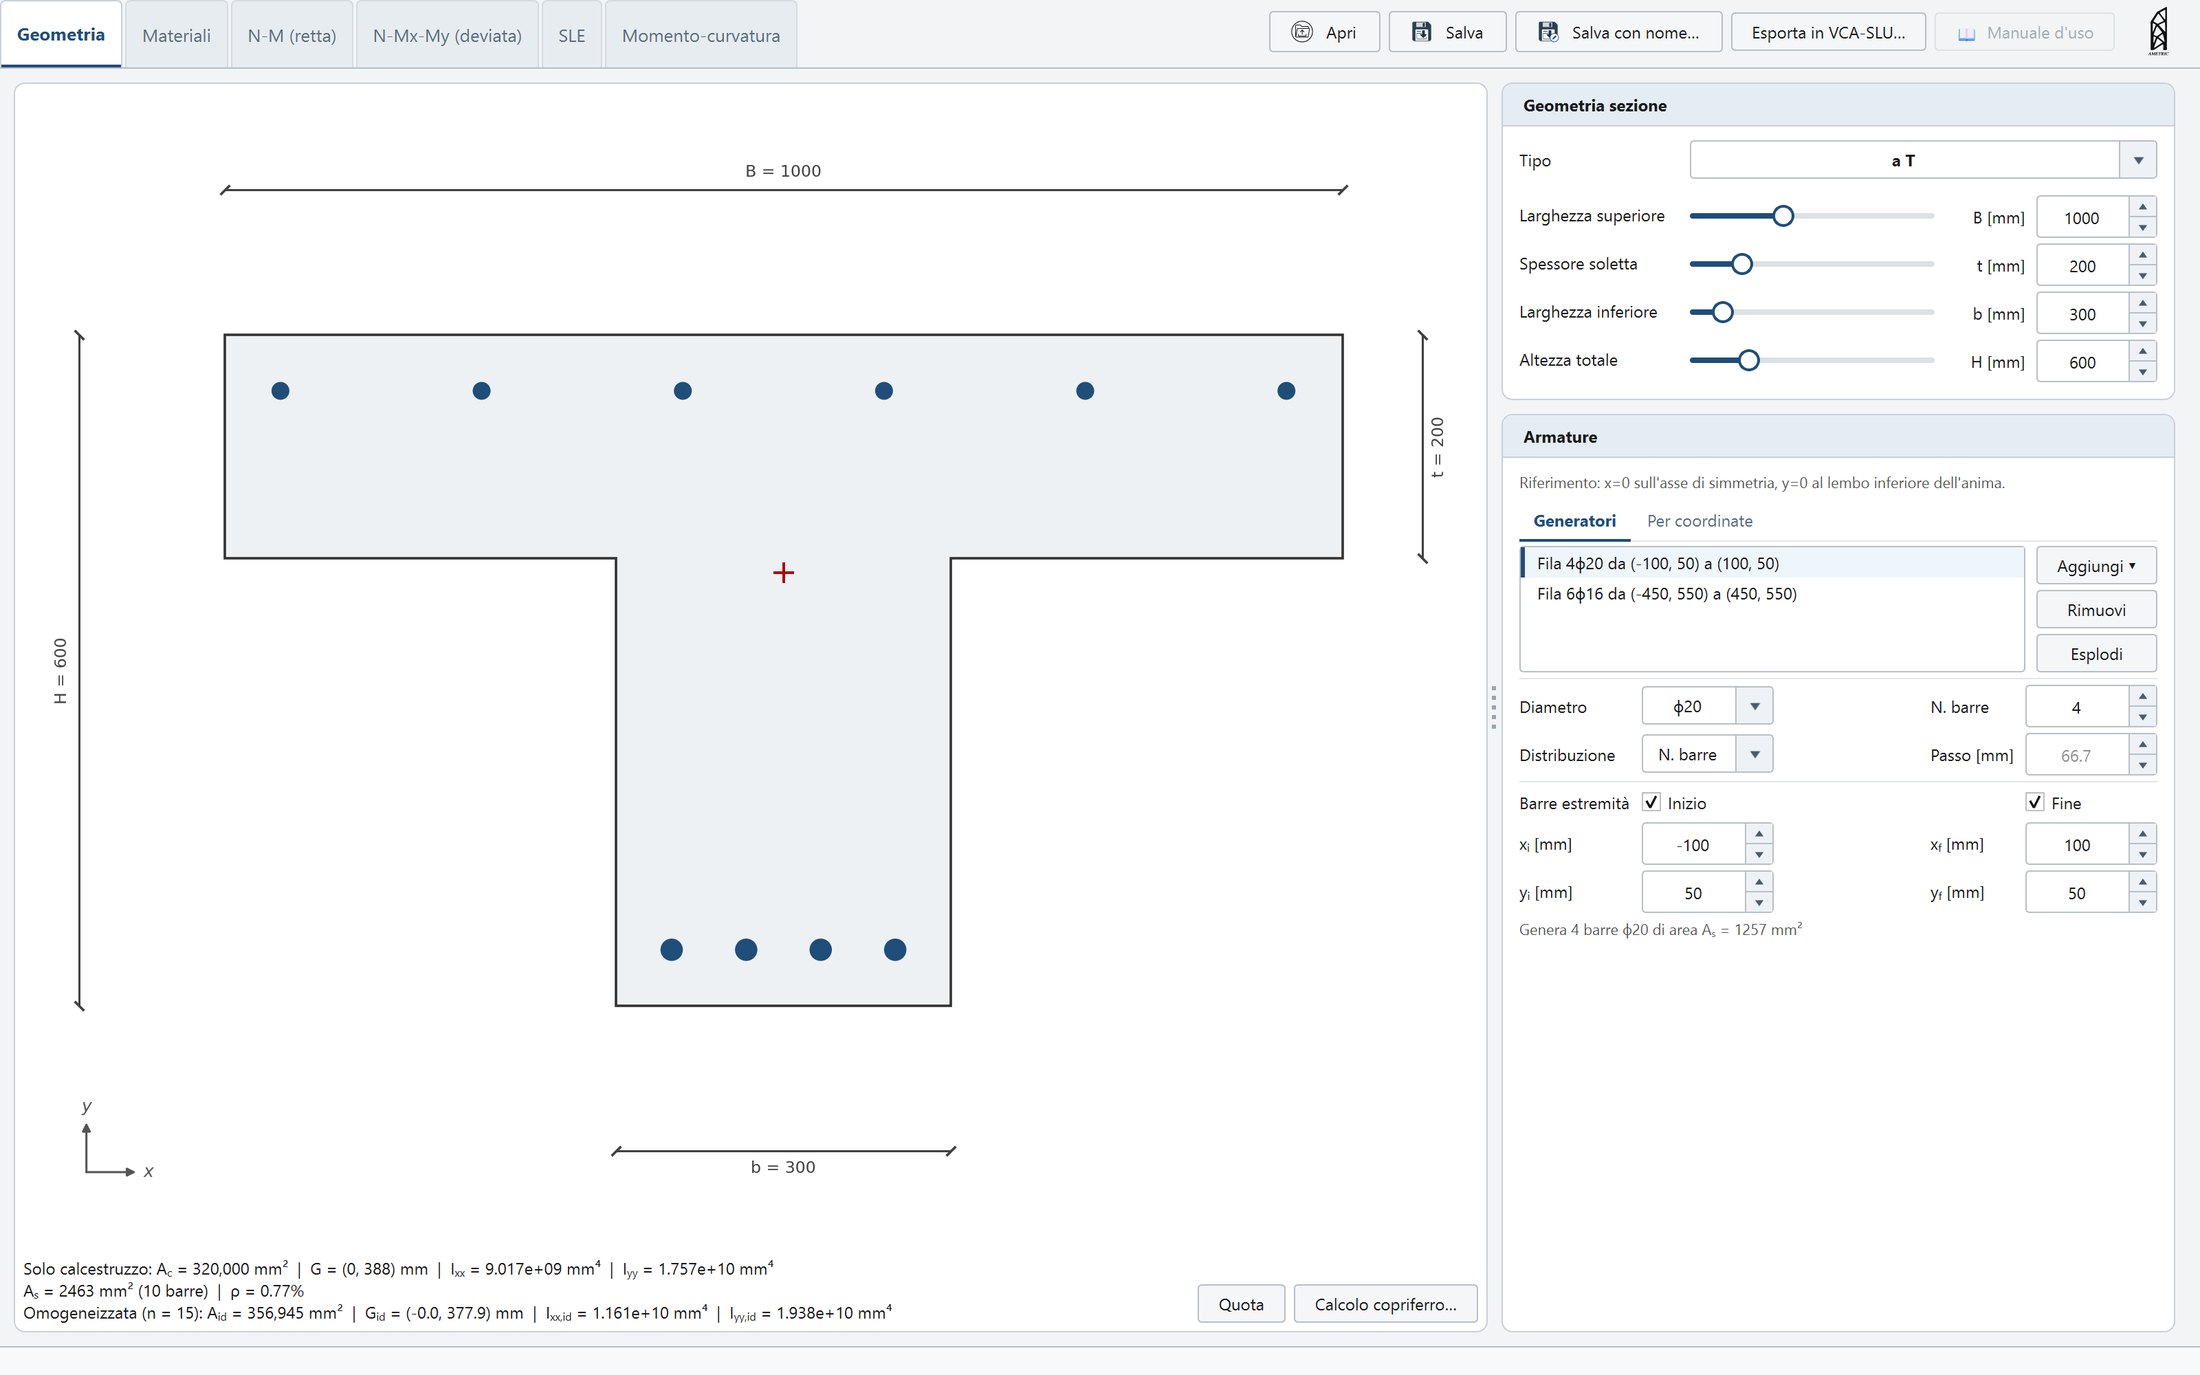Click the Salva floppy disk icon
The image size is (2200, 1375).
1421,32
